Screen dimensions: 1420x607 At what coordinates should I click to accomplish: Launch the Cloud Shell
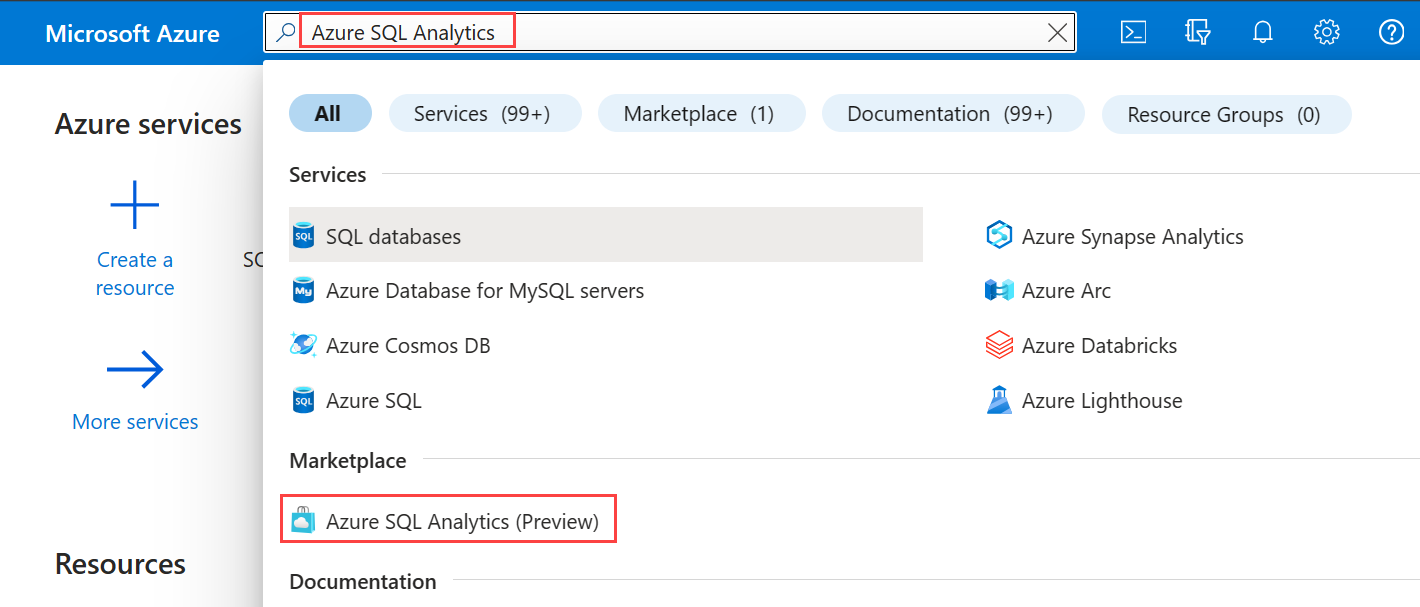click(x=1132, y=32)
